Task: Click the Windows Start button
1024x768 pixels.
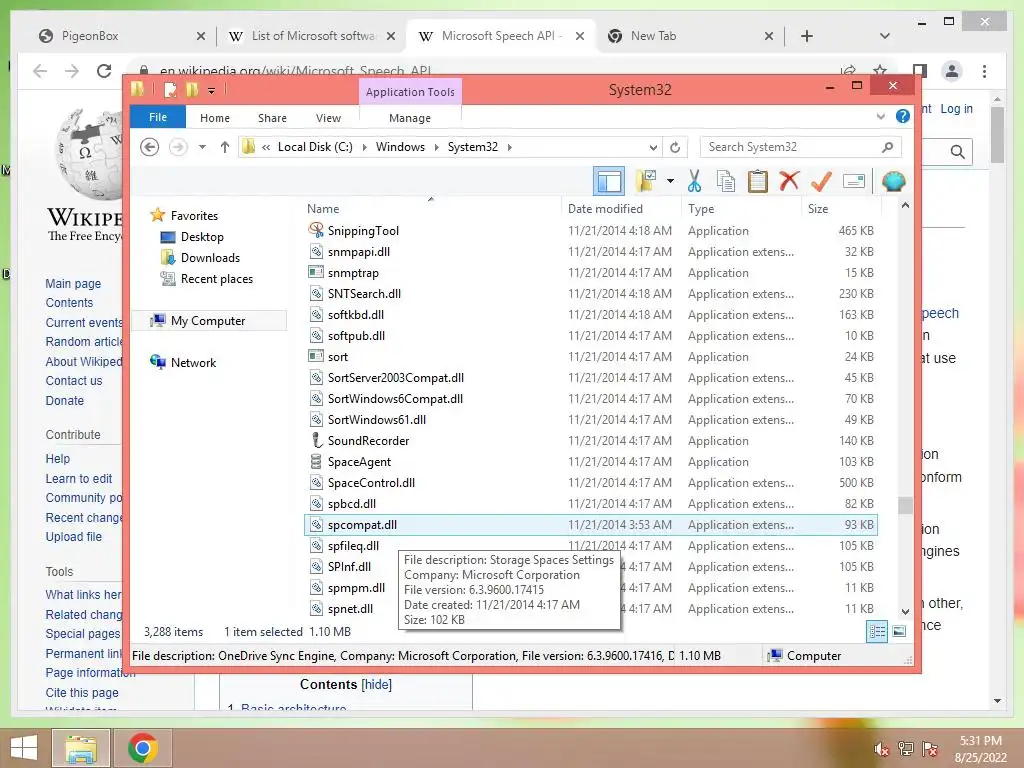Action: [24, 748]
